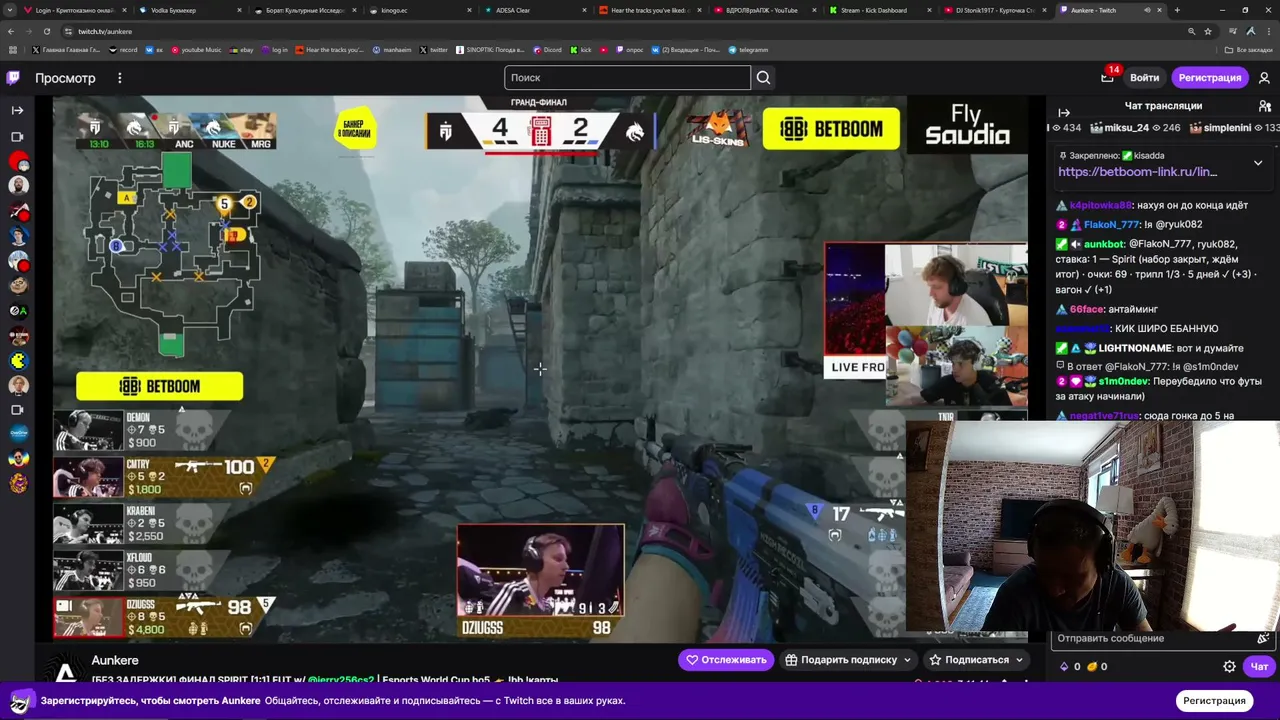Click the purple Регистрация button in the top bar

tap(1209, 77)
